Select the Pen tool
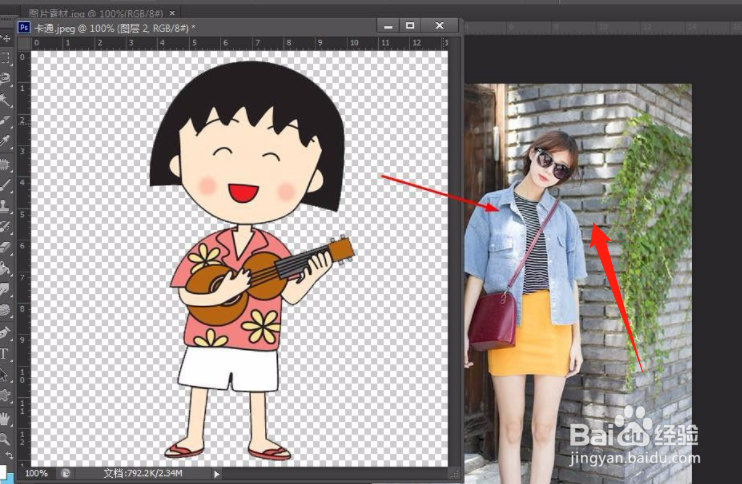The image size is (742, 484). point(5,333)
